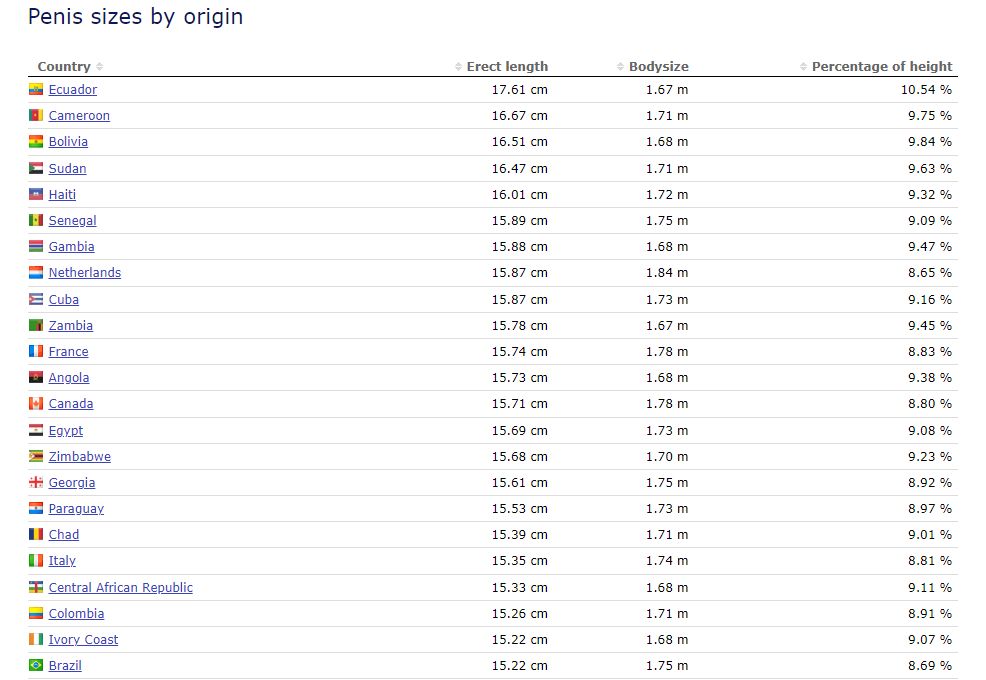Click the Canada flag icon
Viewport: 986px width, 680px height.
click(x=36, y=403)
